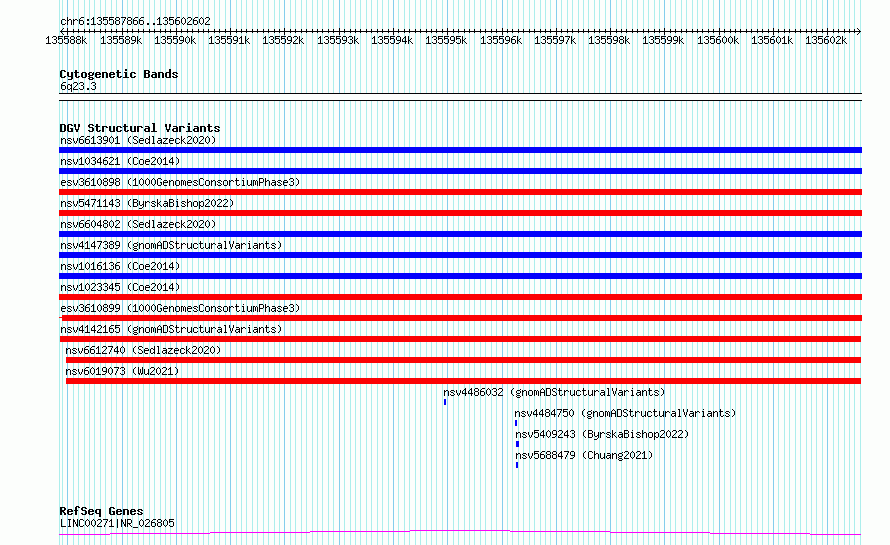This screenshot has height=545, width=890.
Task: Open the LINC00271|NR_026805 gene label
Action: pyautogui.click(x=117, y=523)
